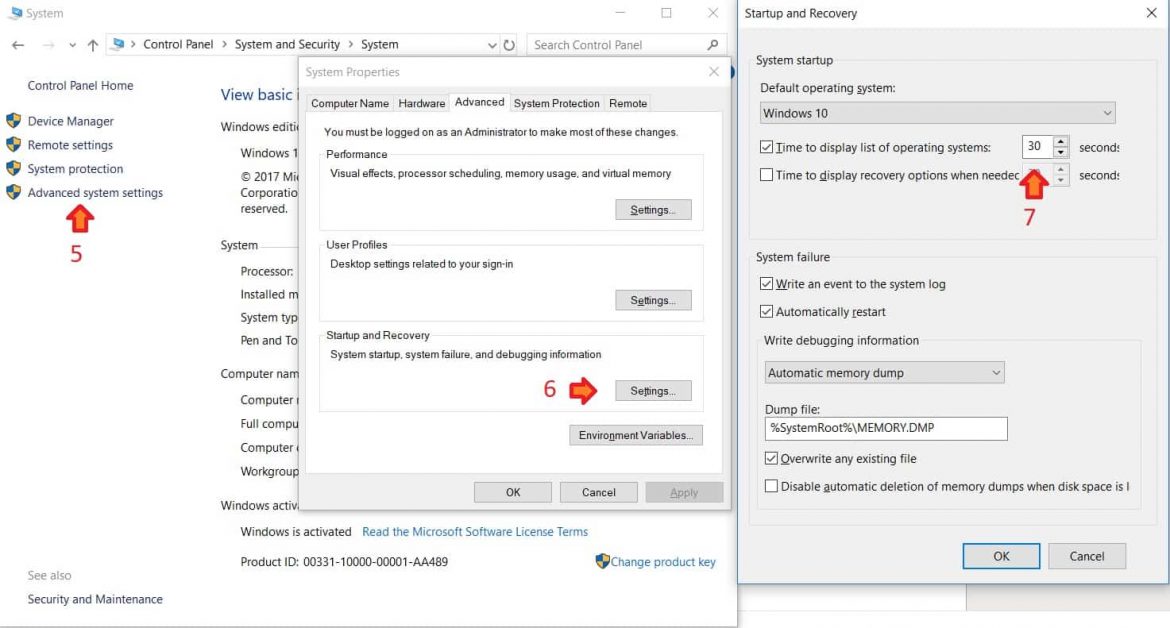Screen dimensions: 1170x628
Task: Open the Microsoft Software License Terms link
Action: tap(475, 531)
